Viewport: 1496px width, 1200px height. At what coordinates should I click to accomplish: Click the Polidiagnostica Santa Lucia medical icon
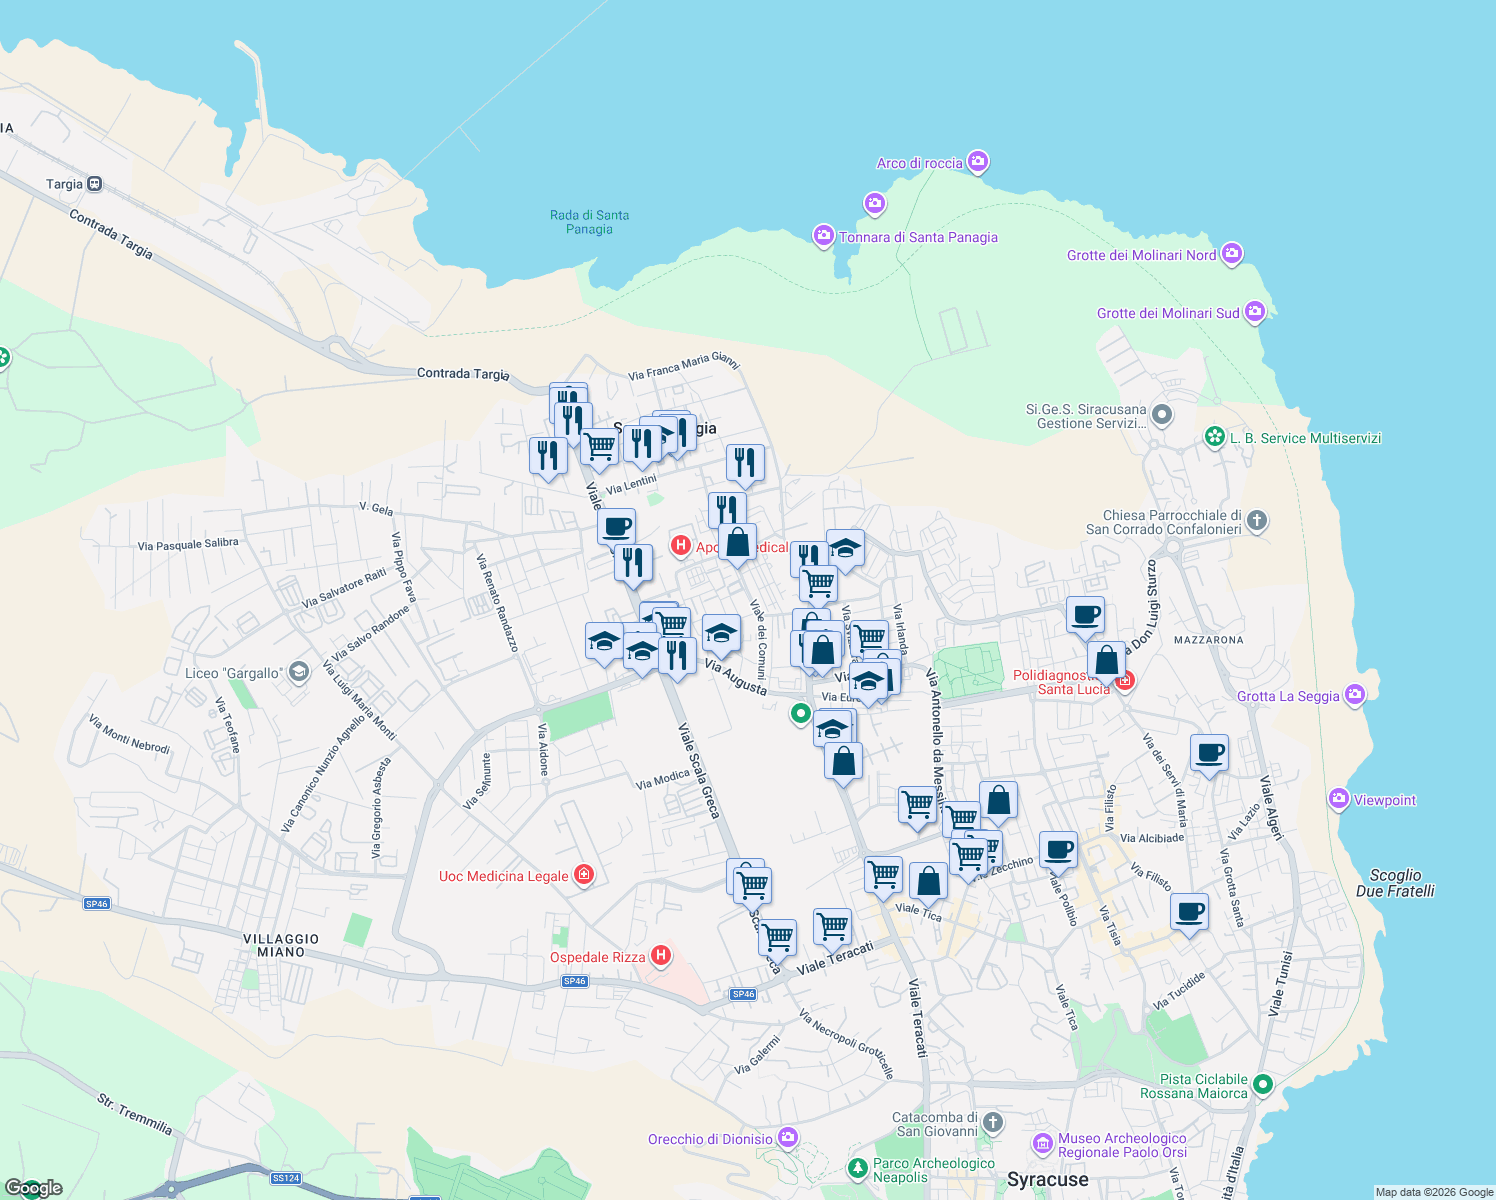pos(1125,681)
